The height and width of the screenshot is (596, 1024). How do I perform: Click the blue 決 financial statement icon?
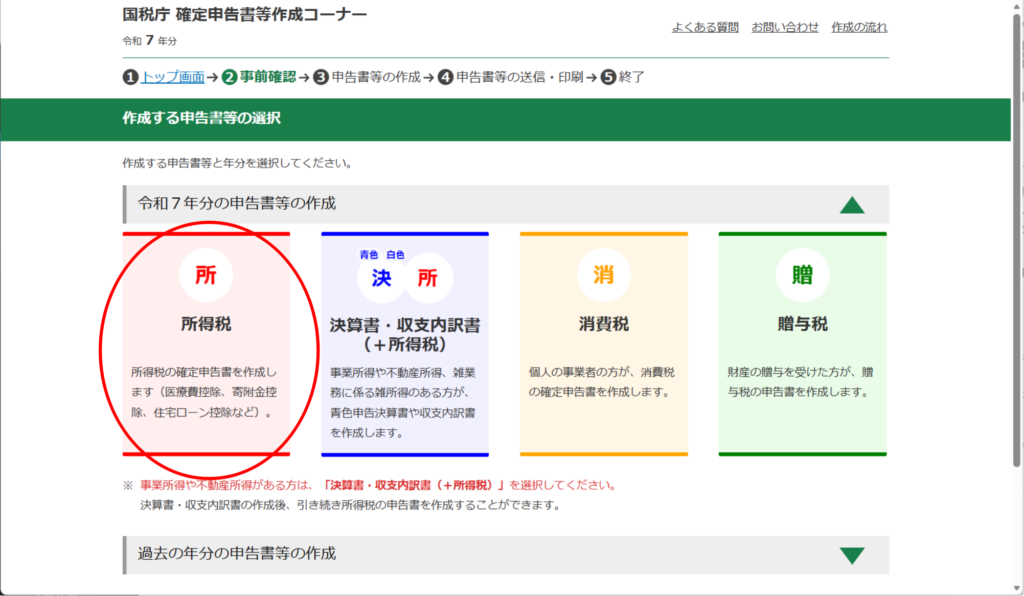tap(381, 277)
